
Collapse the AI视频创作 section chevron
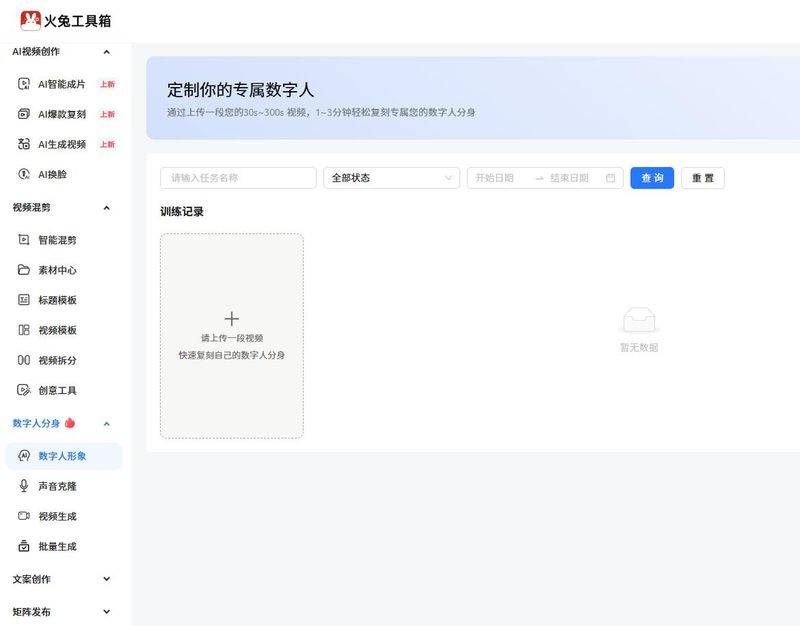pos(107,52)
